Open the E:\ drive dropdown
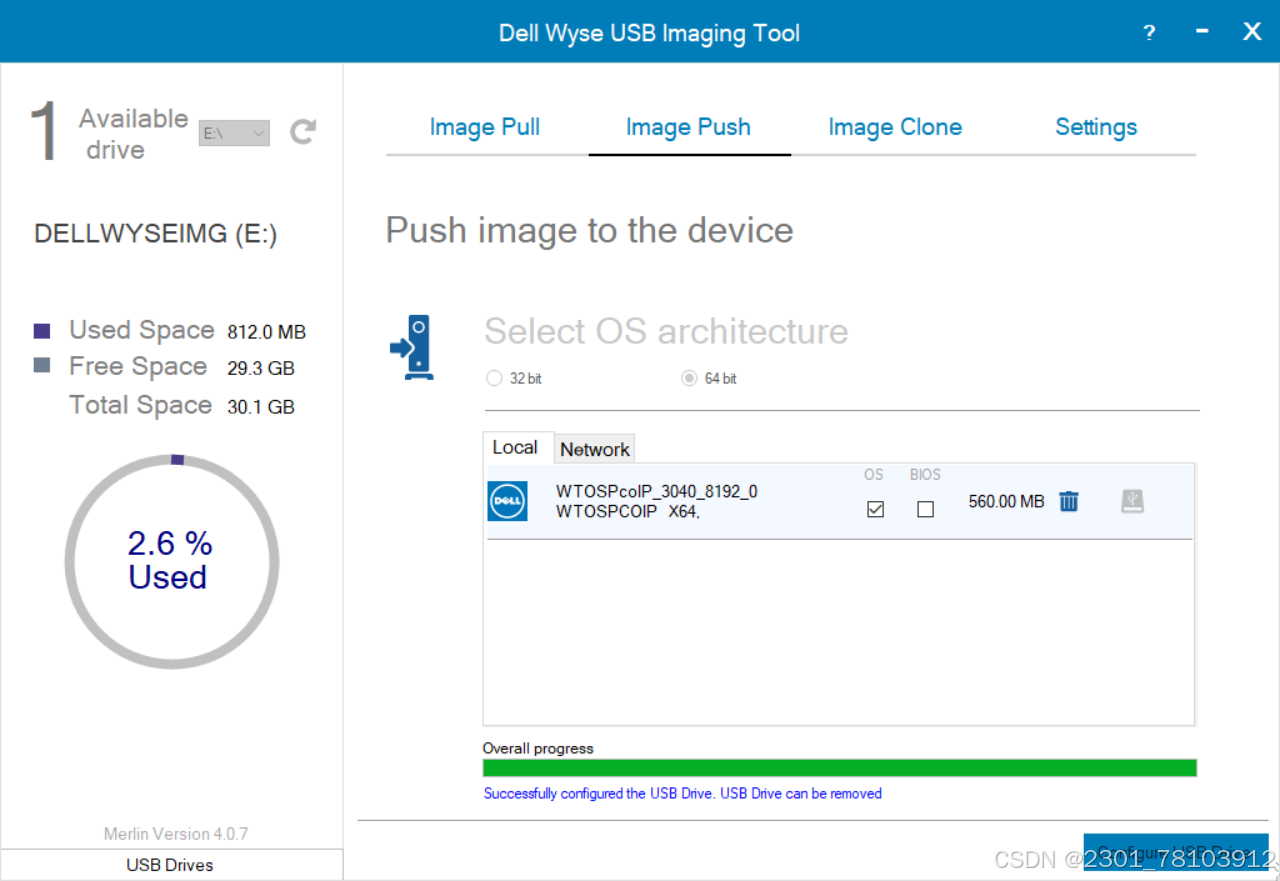This screenshot has height=881, width=1280. (x=234, y=132)
